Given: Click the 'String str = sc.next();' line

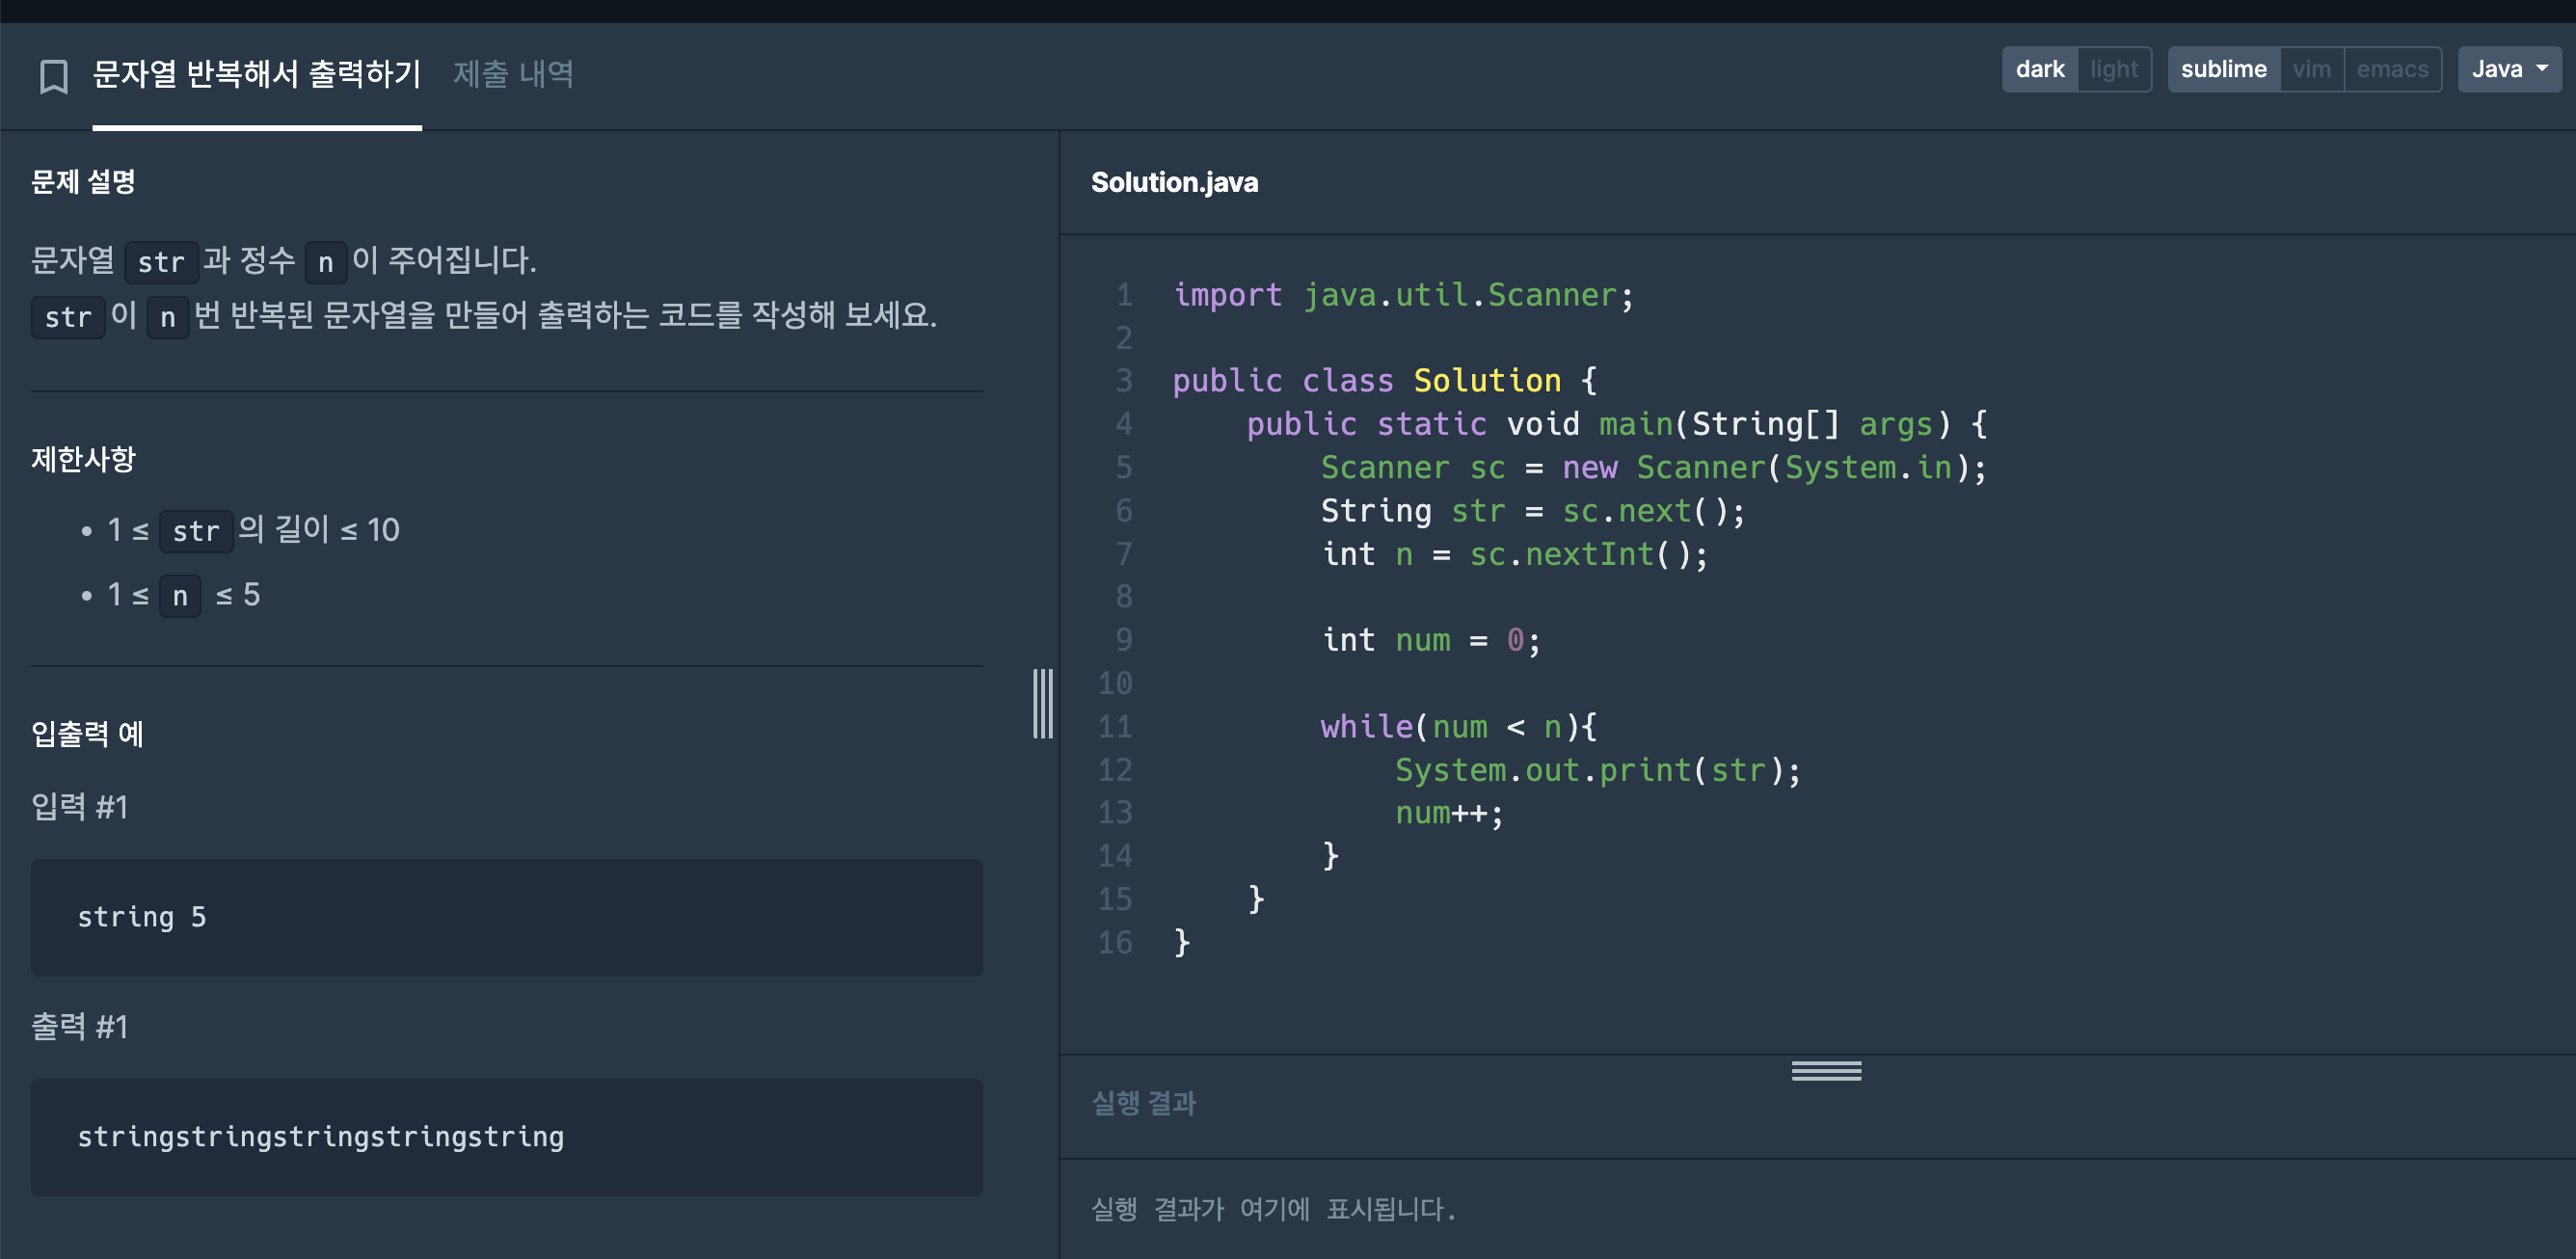Looking at the screenshot, I should coord(1532,511).
